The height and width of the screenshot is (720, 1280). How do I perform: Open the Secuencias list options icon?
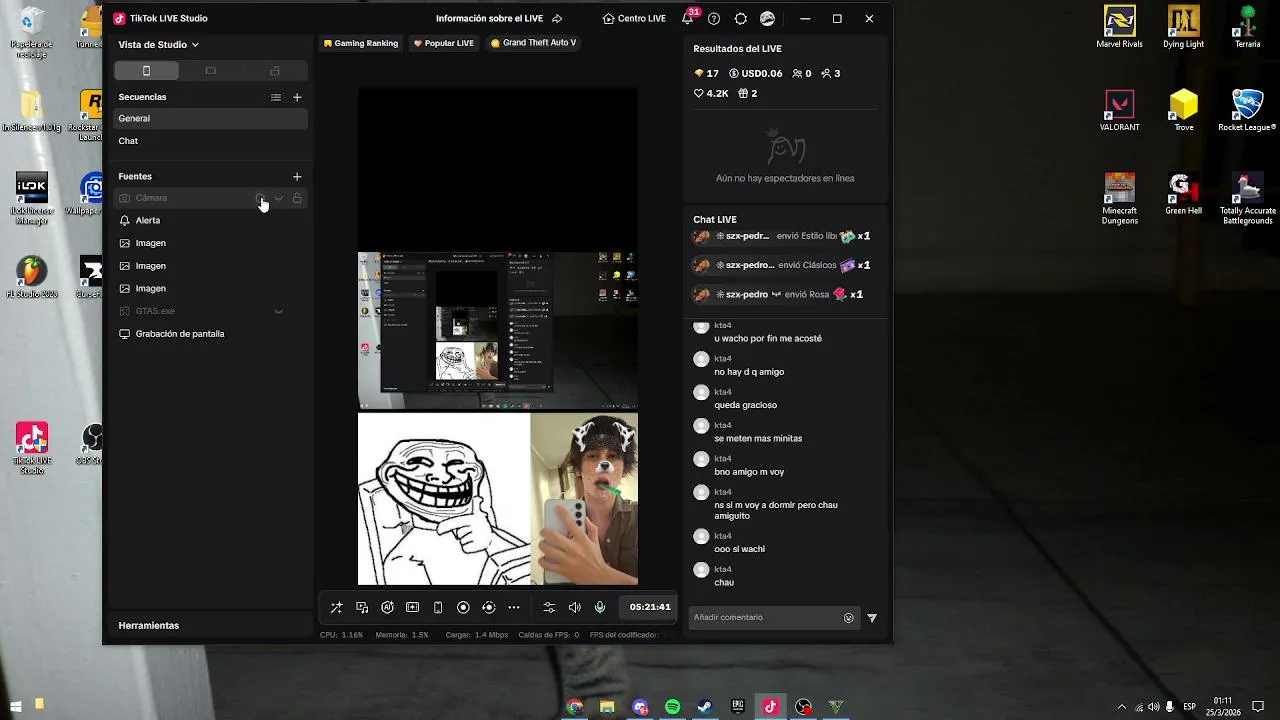[276, 97]
